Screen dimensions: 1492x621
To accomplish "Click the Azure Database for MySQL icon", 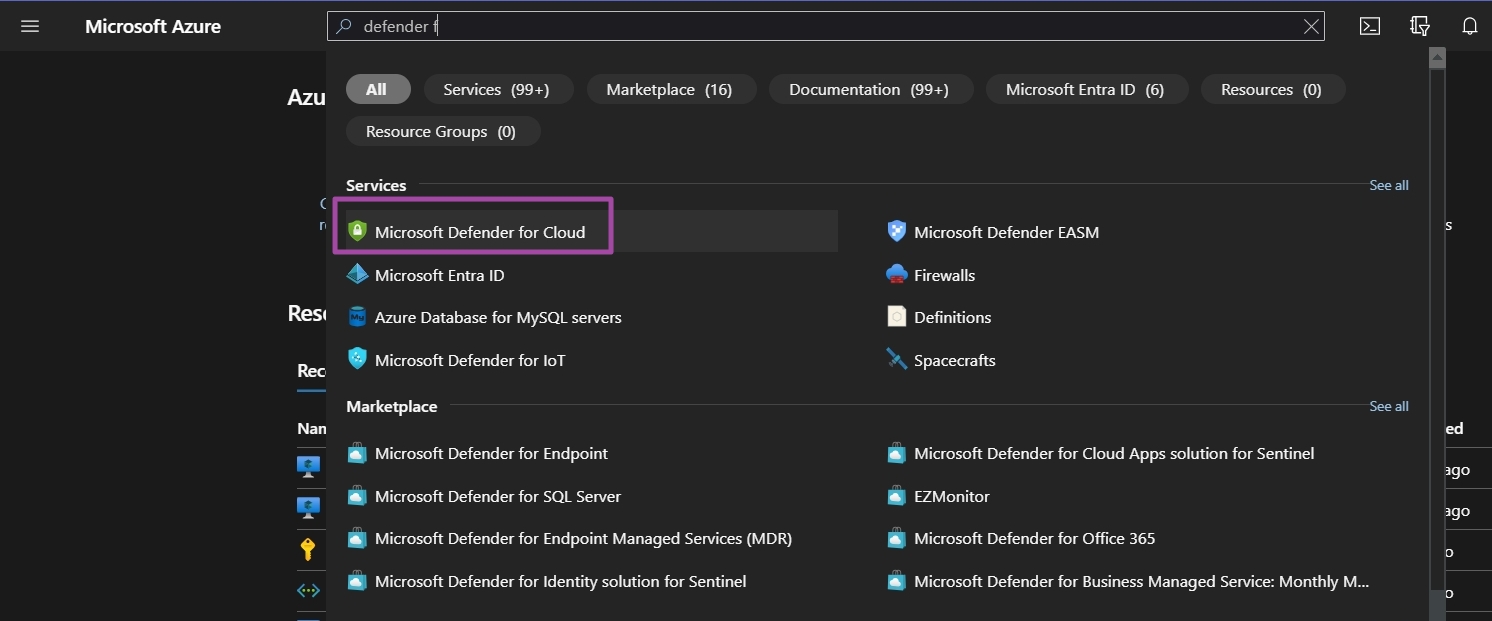I will point(357,317).
